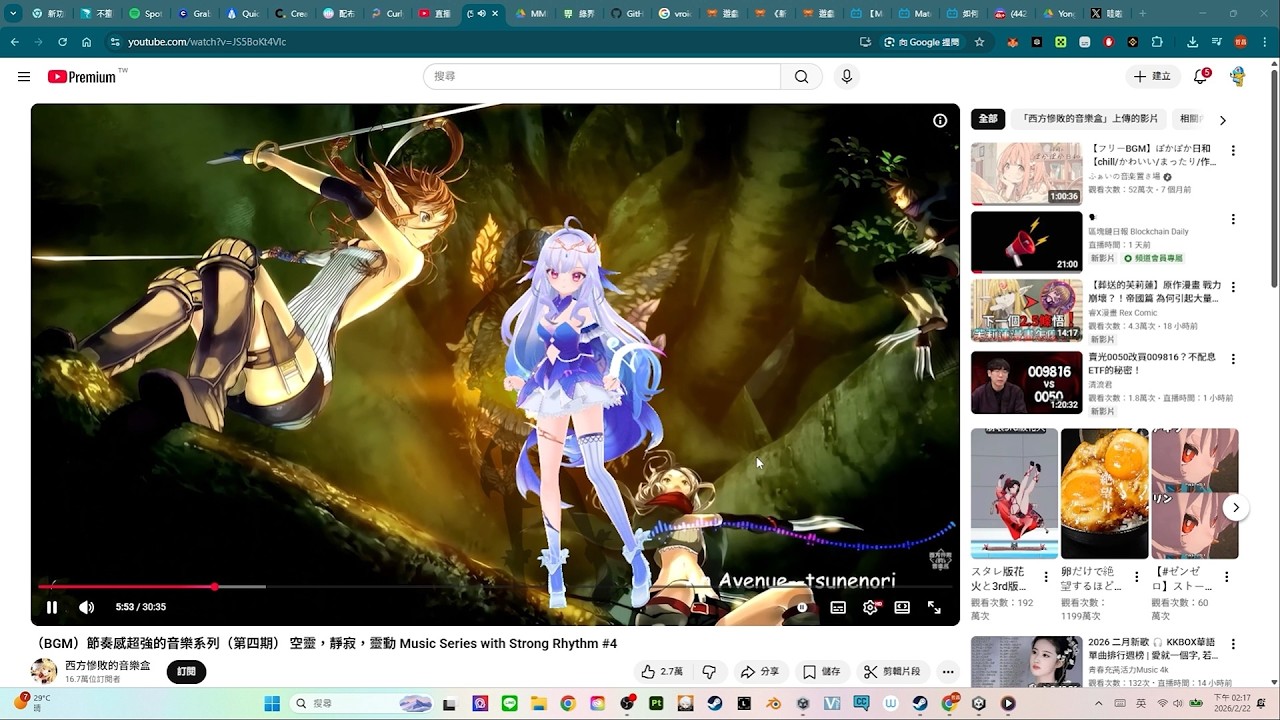Subscribe using the 訂閱 button
Viewport: 1280px width, 720px height.
tap(186, 672)
